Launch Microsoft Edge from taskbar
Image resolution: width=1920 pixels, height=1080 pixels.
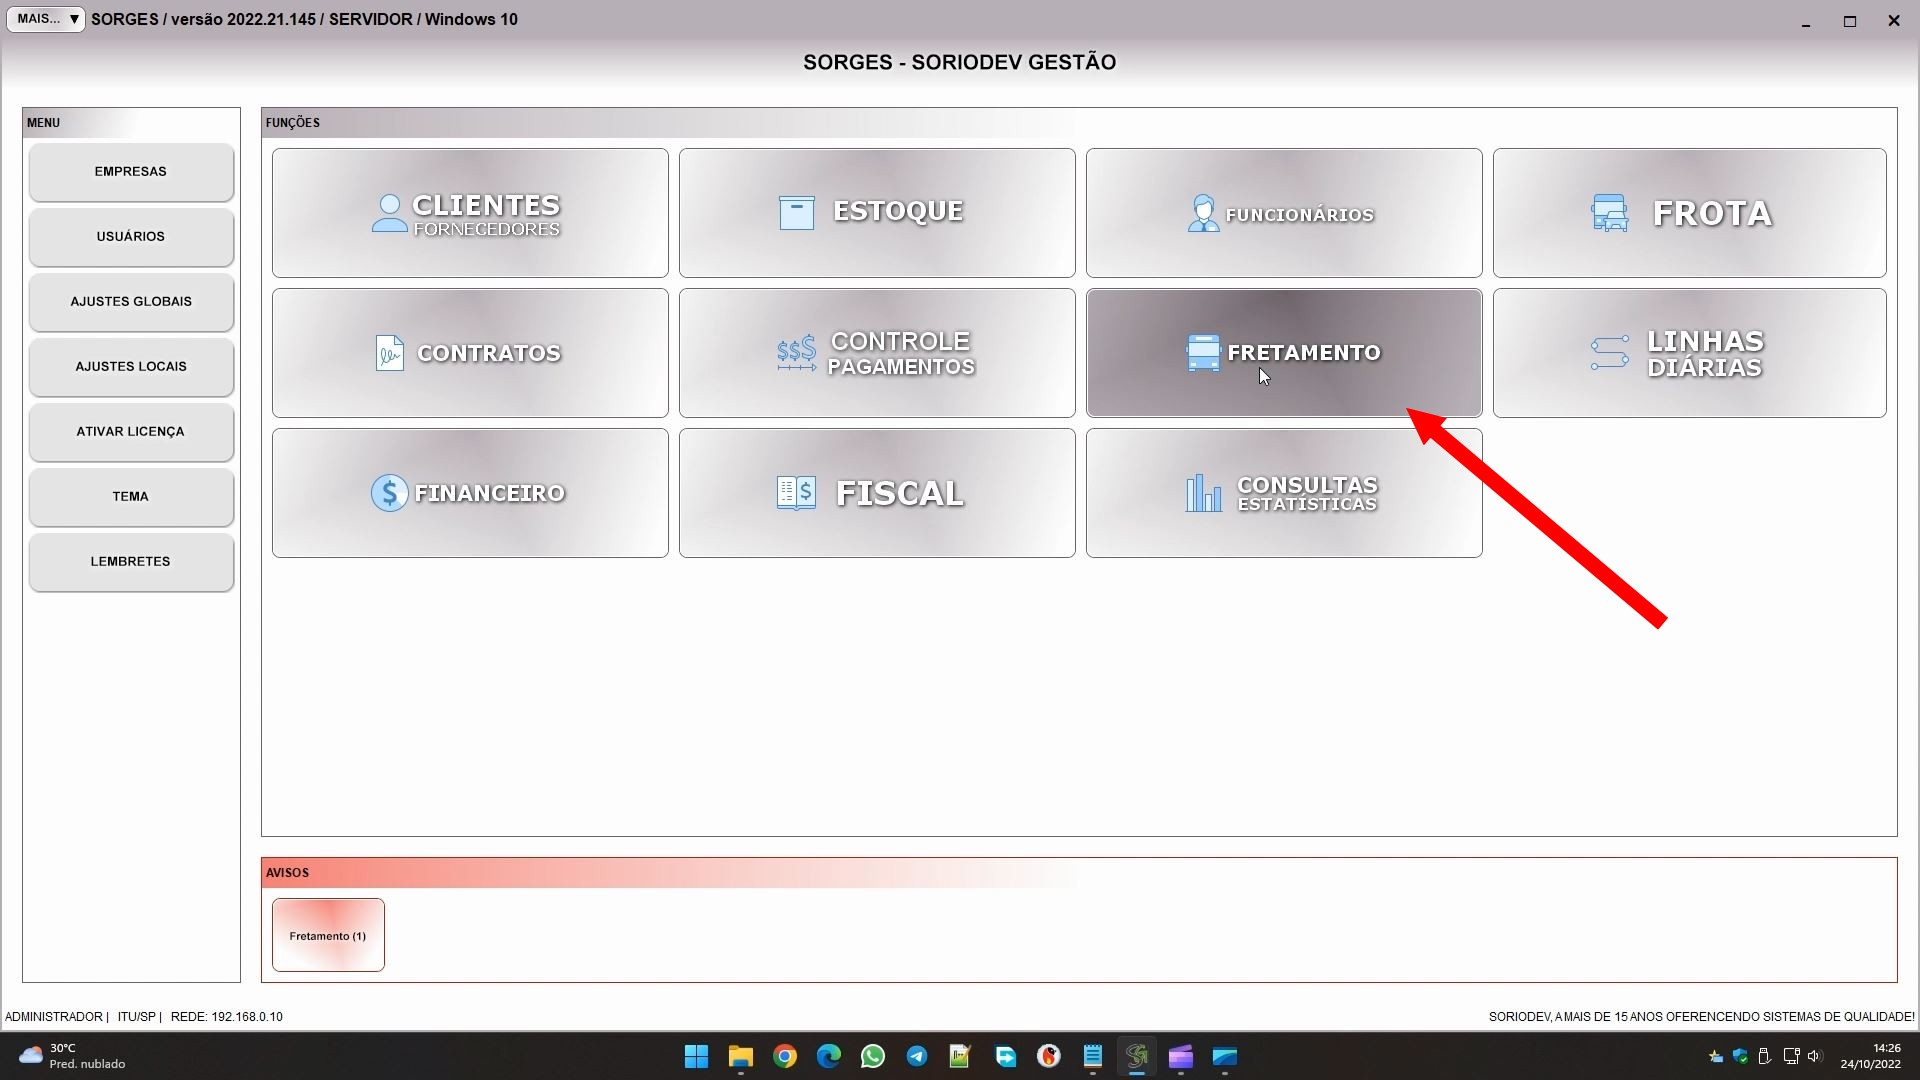829,1056
